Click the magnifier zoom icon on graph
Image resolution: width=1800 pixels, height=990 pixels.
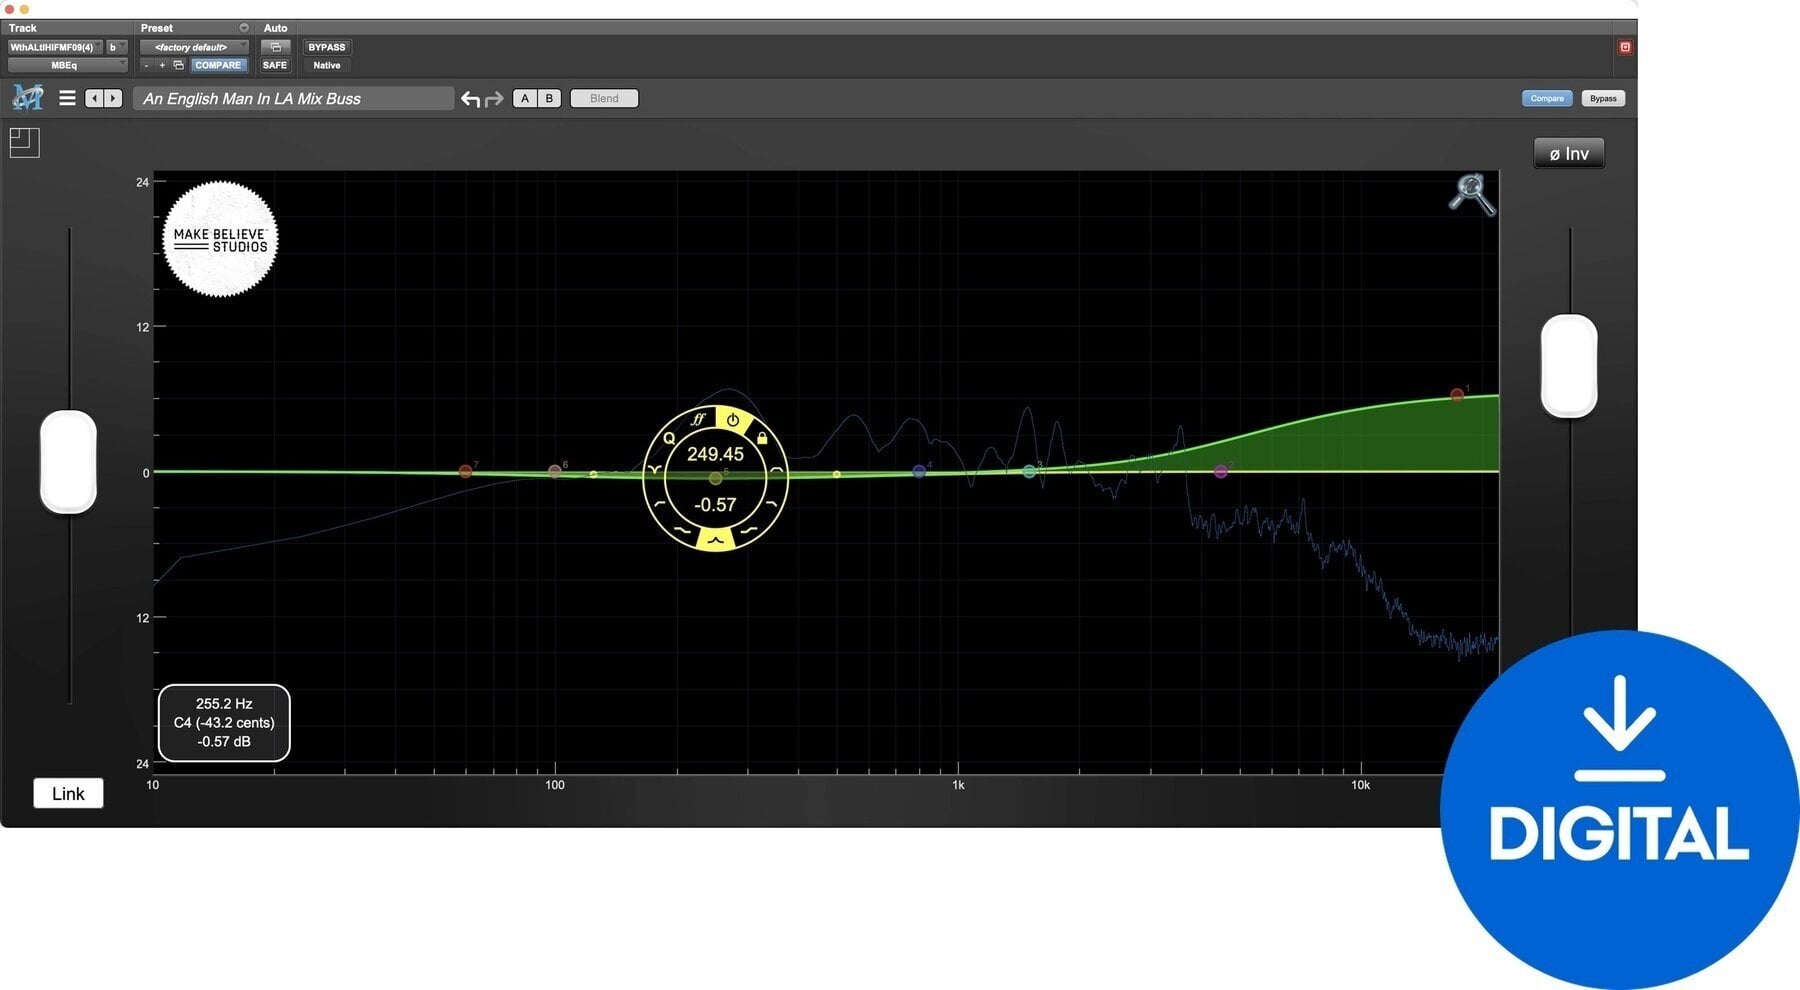click(x=1472, y=194)
